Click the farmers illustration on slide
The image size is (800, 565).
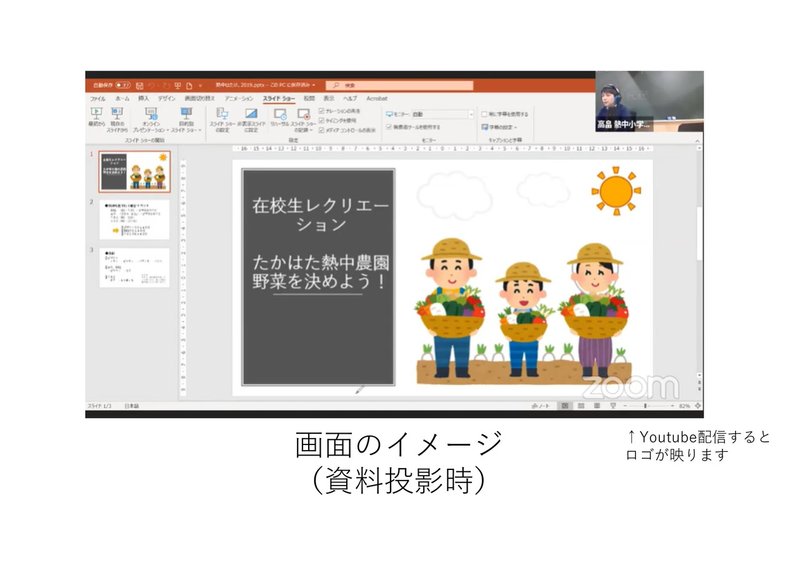[524, 312]
